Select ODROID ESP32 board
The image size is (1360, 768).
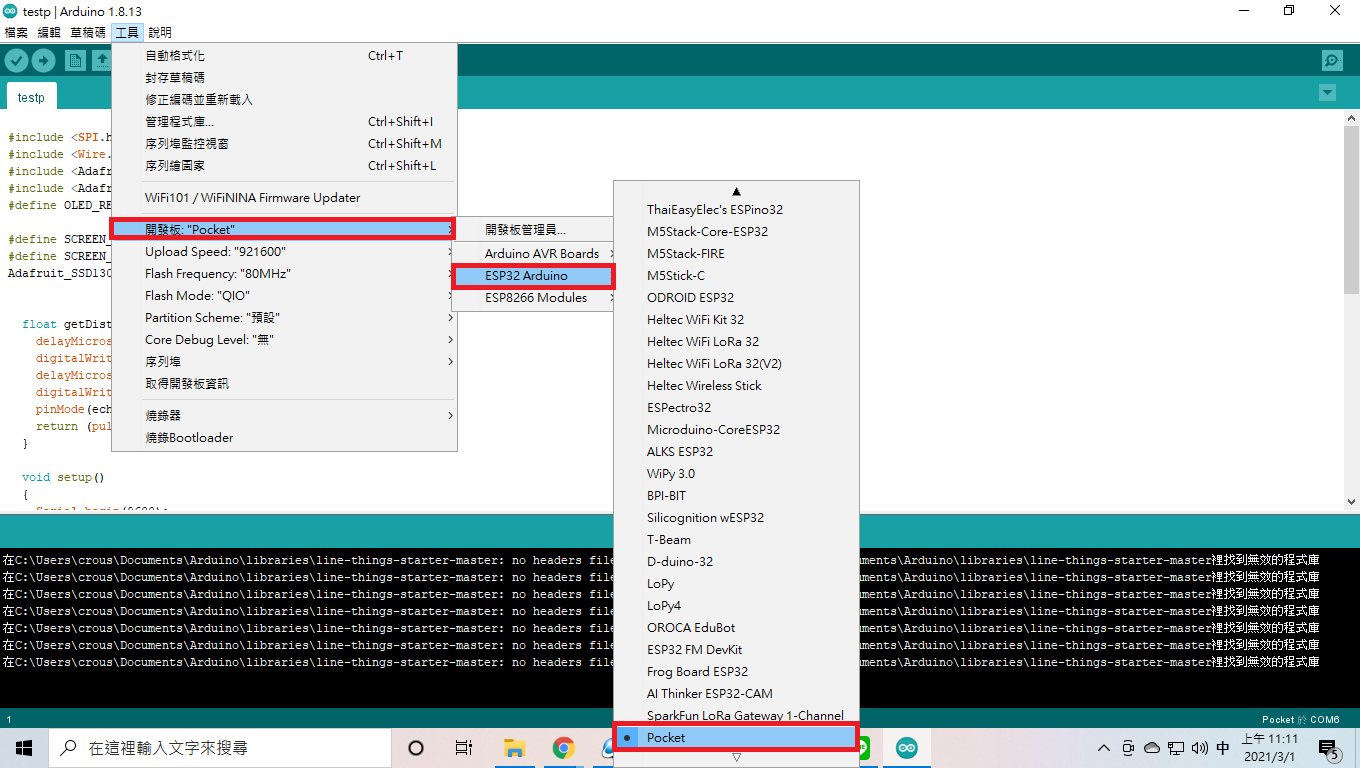pyautogui.click(x=737, y=298)
